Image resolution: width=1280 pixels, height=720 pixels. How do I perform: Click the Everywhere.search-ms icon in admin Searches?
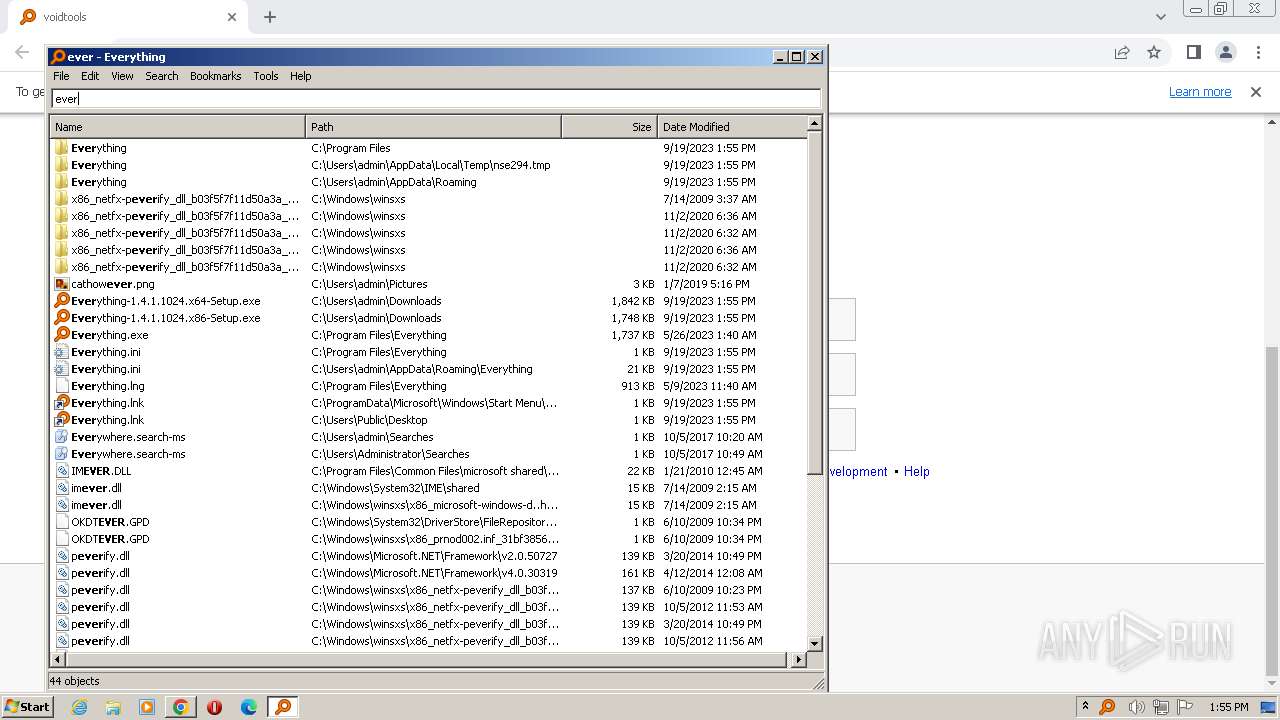[61, 437]
